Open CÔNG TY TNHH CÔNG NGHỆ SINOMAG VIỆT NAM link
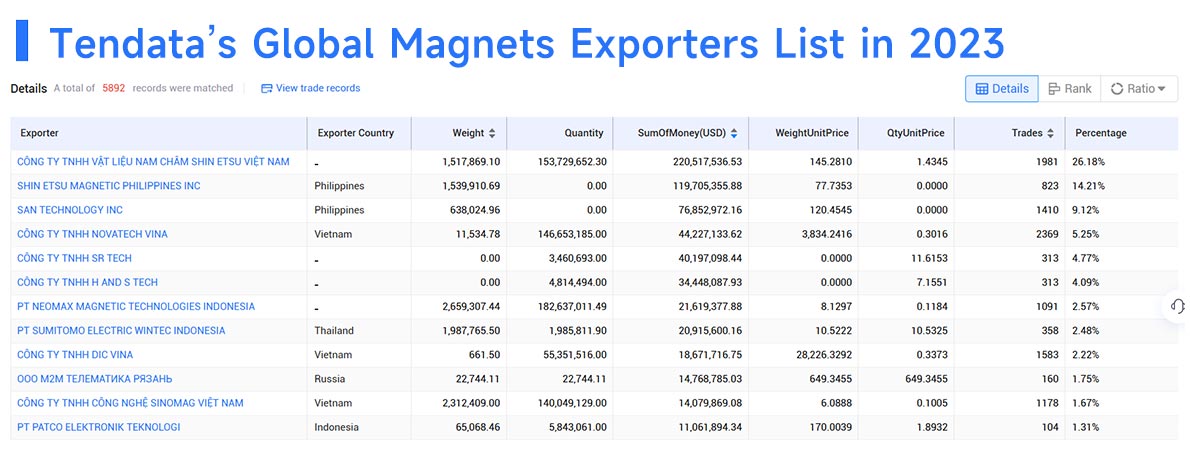The image size is (1190, 449). coord(131,403)
